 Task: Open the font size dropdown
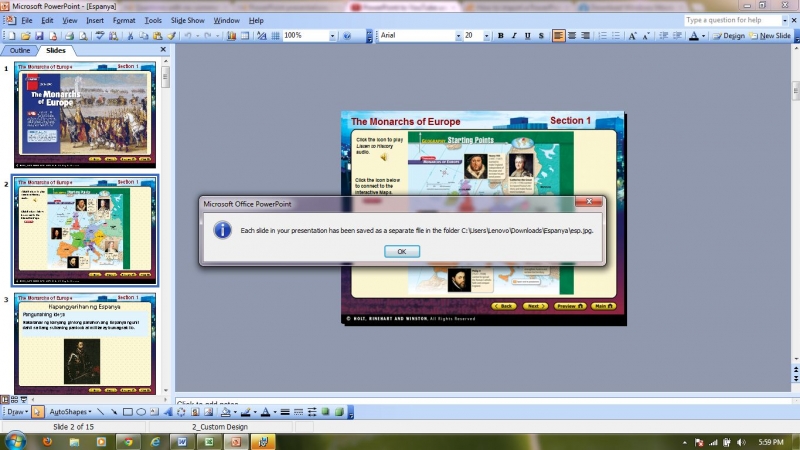pos(485,35)
